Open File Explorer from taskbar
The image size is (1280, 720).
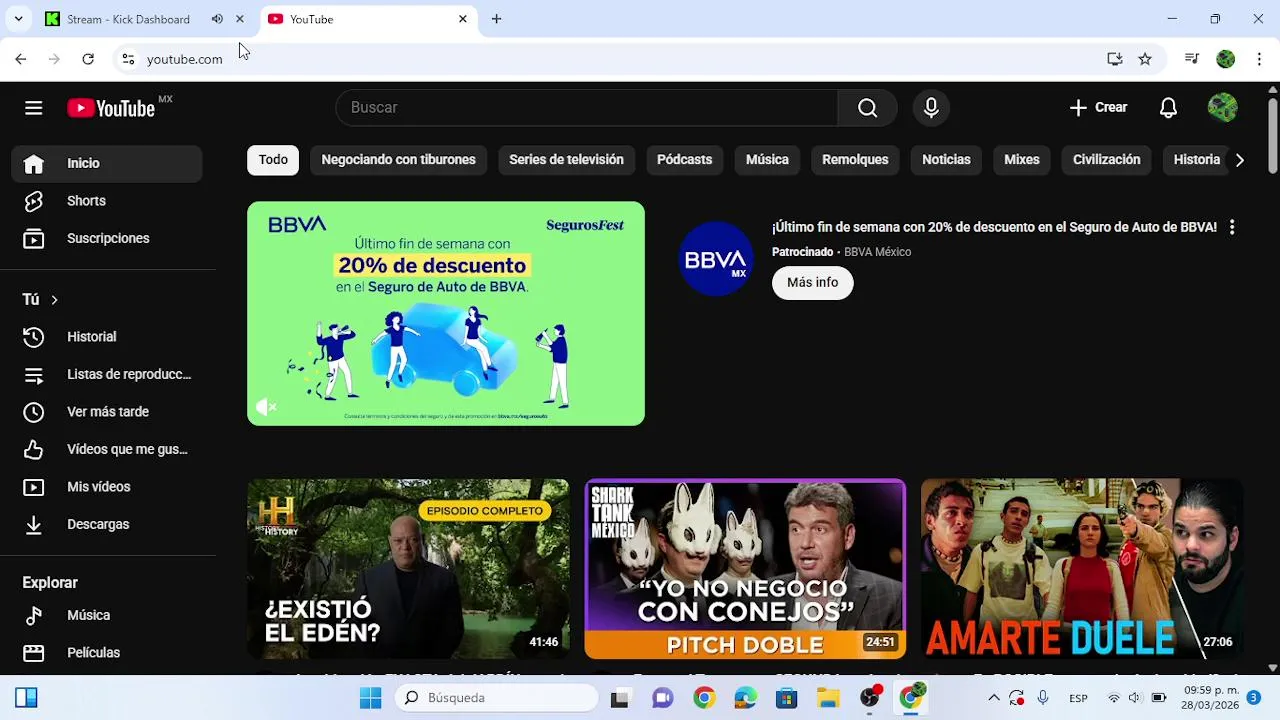coord(828,698)
